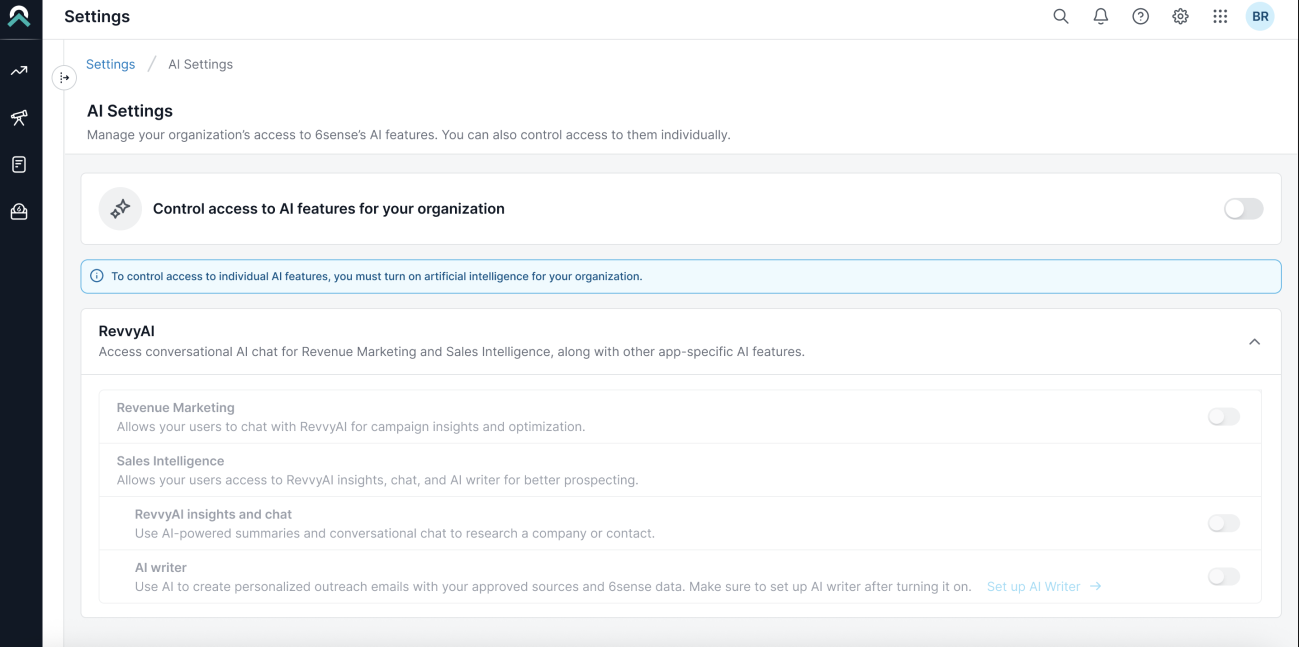1299x647 pixels.
Task: Click the AI Settings breadcrumb text
Action: (200, 64)
